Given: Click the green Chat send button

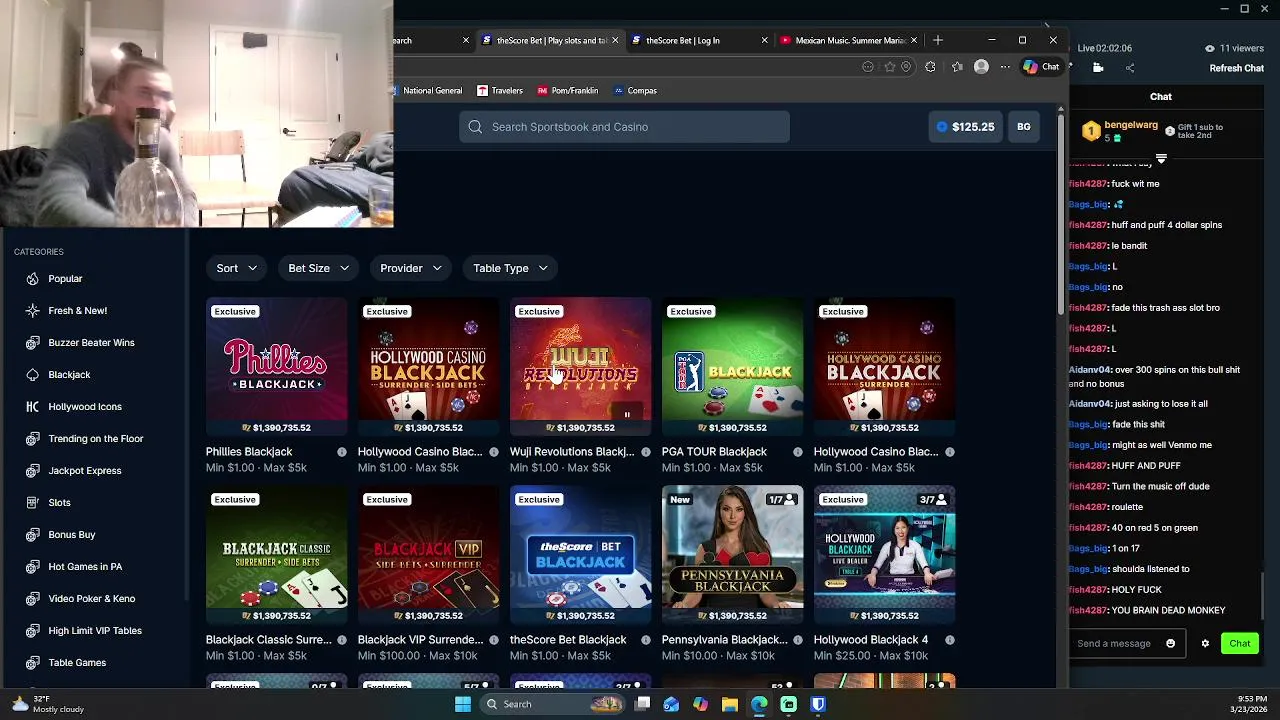Looking at the screenshot, I should tap(1240, 644).
